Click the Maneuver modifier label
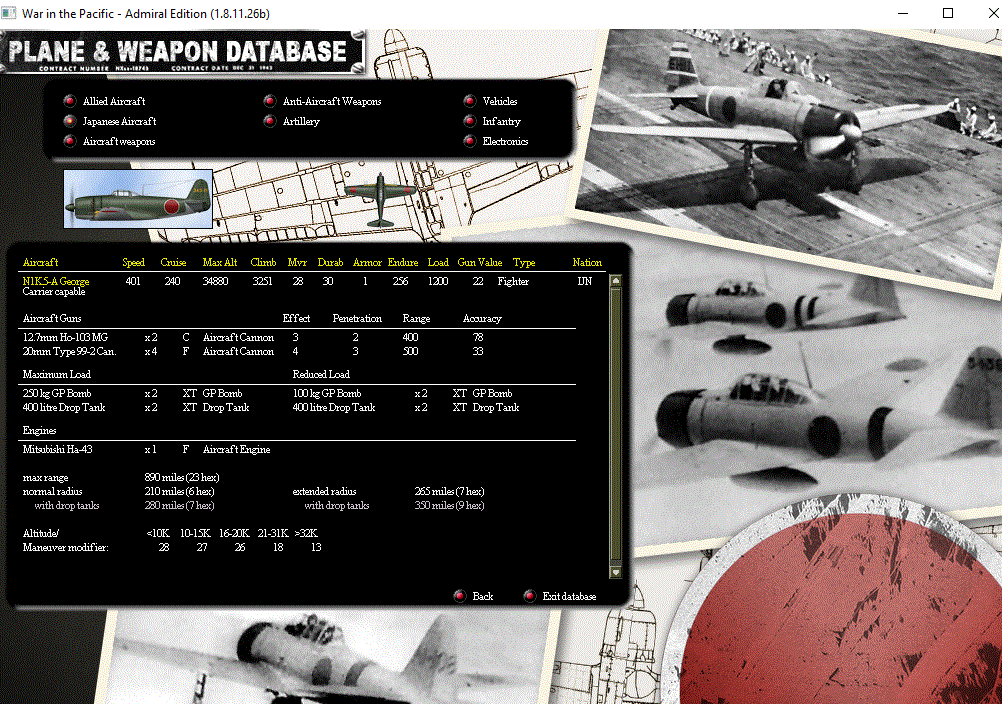This screenshot has height=704, width=1002. 65,547
